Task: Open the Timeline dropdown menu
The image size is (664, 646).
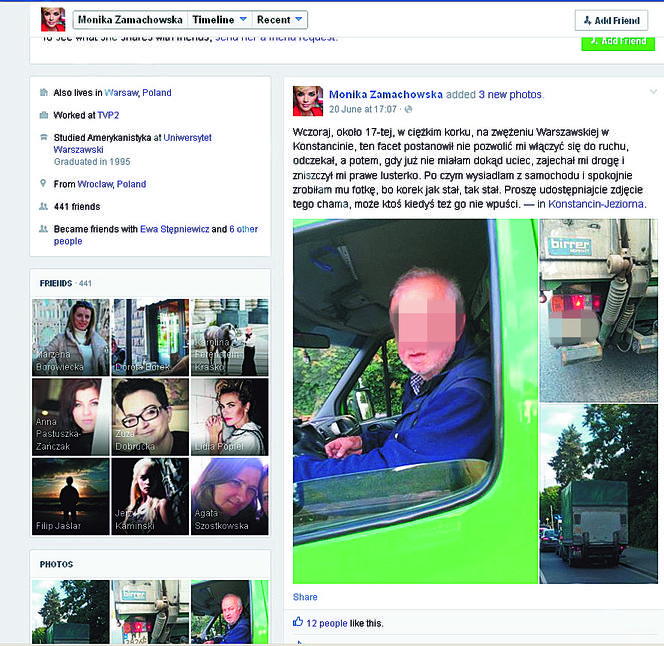Action: (x=218, y=20)
